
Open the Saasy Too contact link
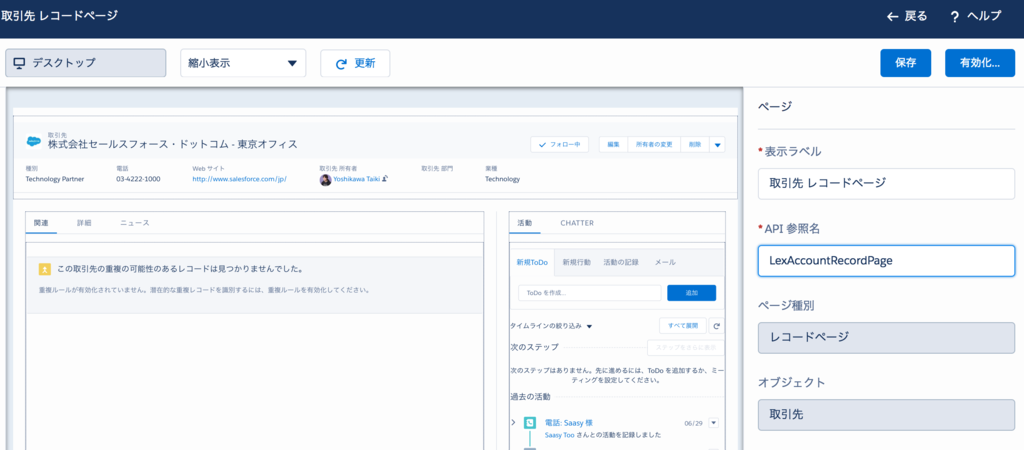point(561,434)
